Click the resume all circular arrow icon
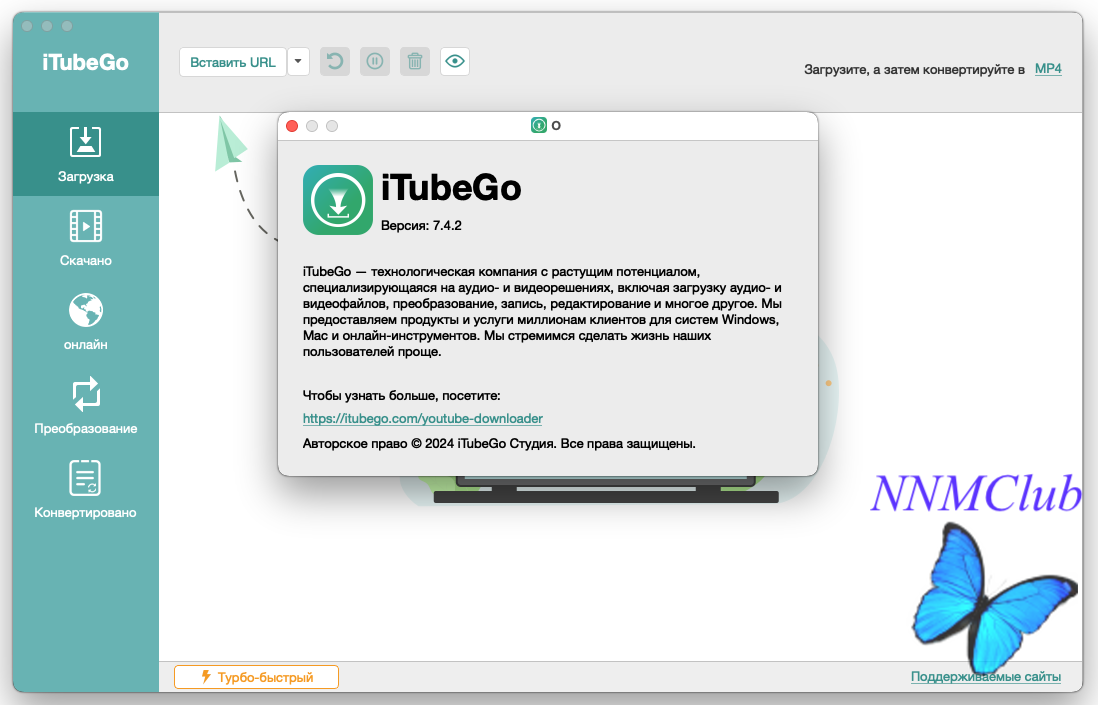This screenshot has height=705, width=1098. coord(335,62)
